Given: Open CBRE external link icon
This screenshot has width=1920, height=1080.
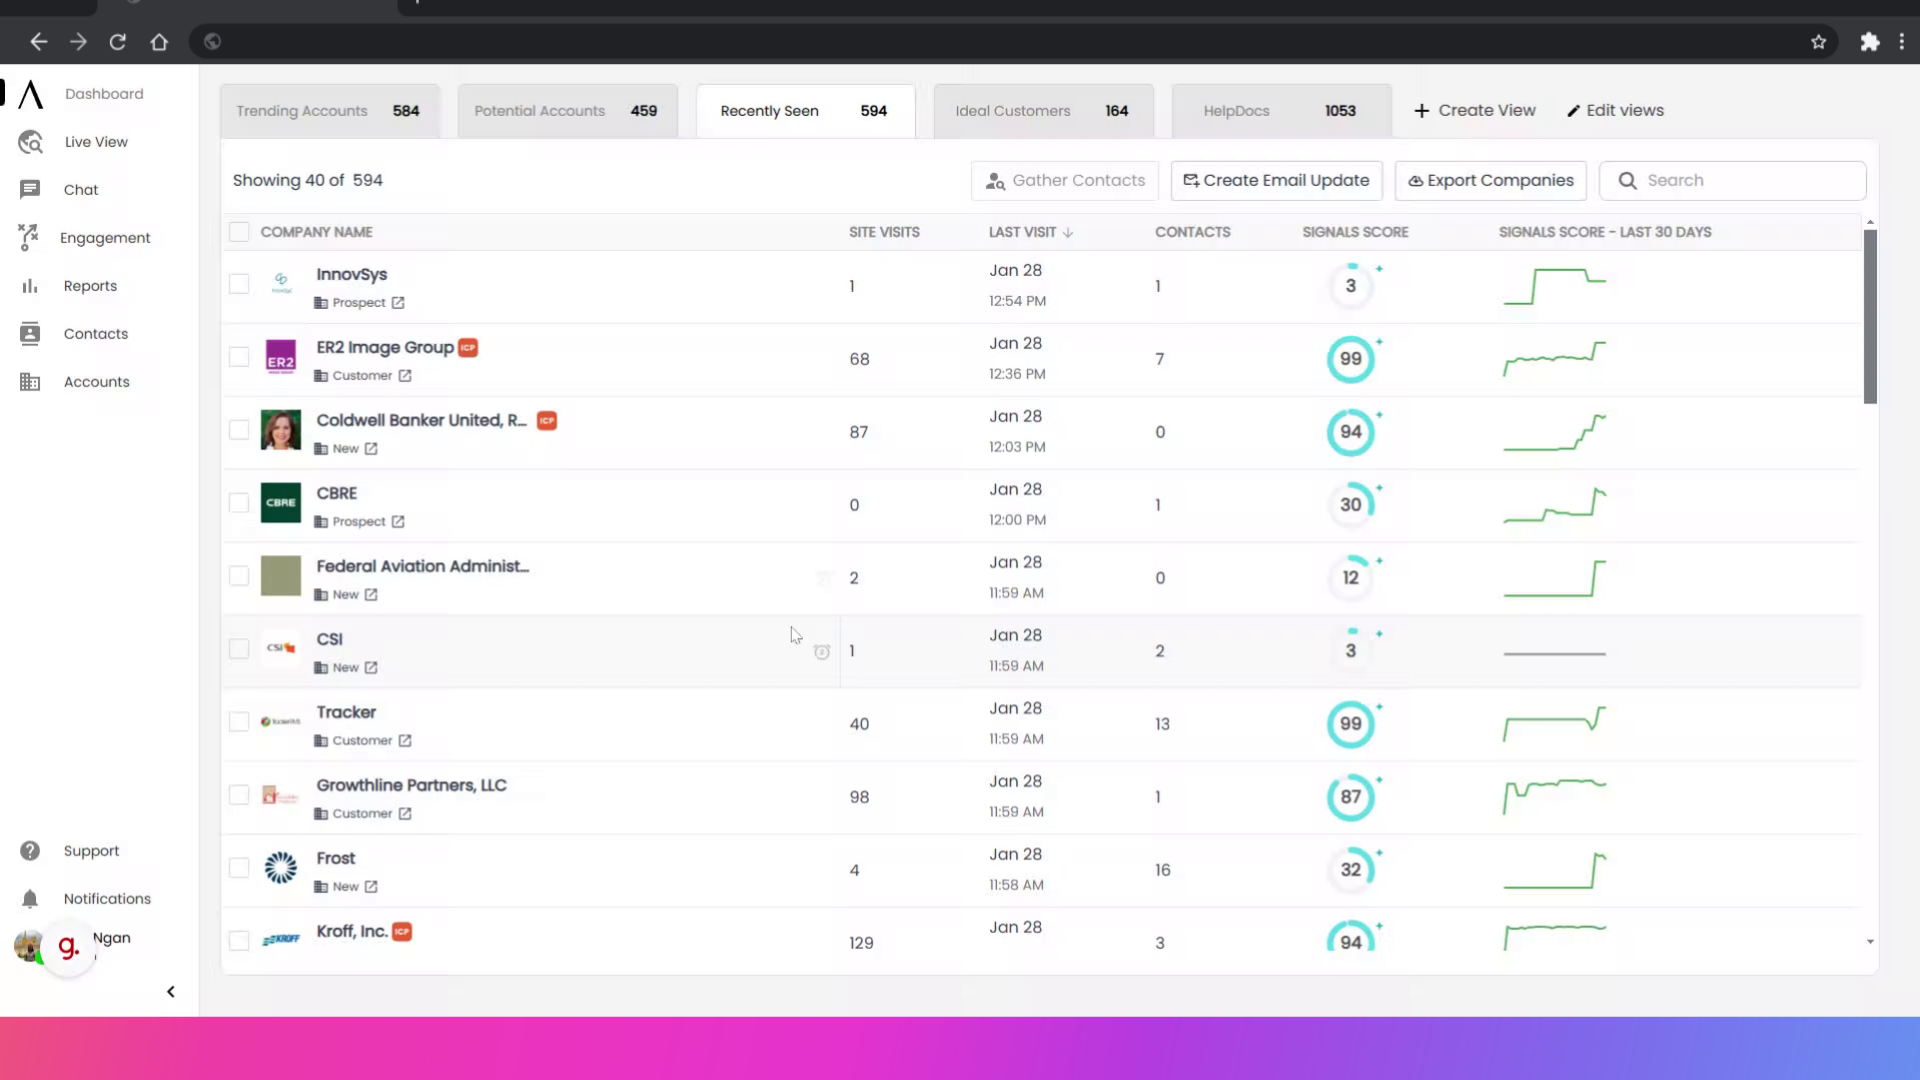Looking at the screenshot, I should (398, 522).
